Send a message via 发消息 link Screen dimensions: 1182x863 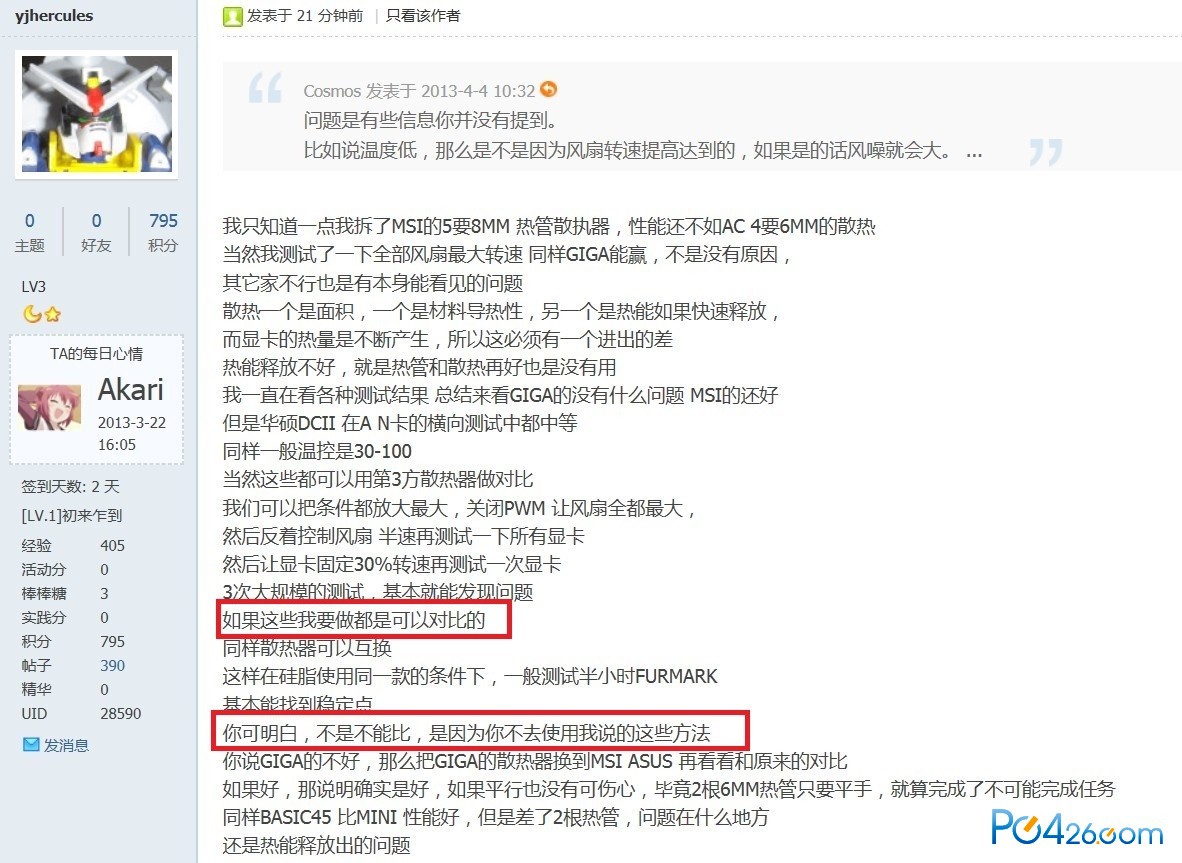(66, 745)
